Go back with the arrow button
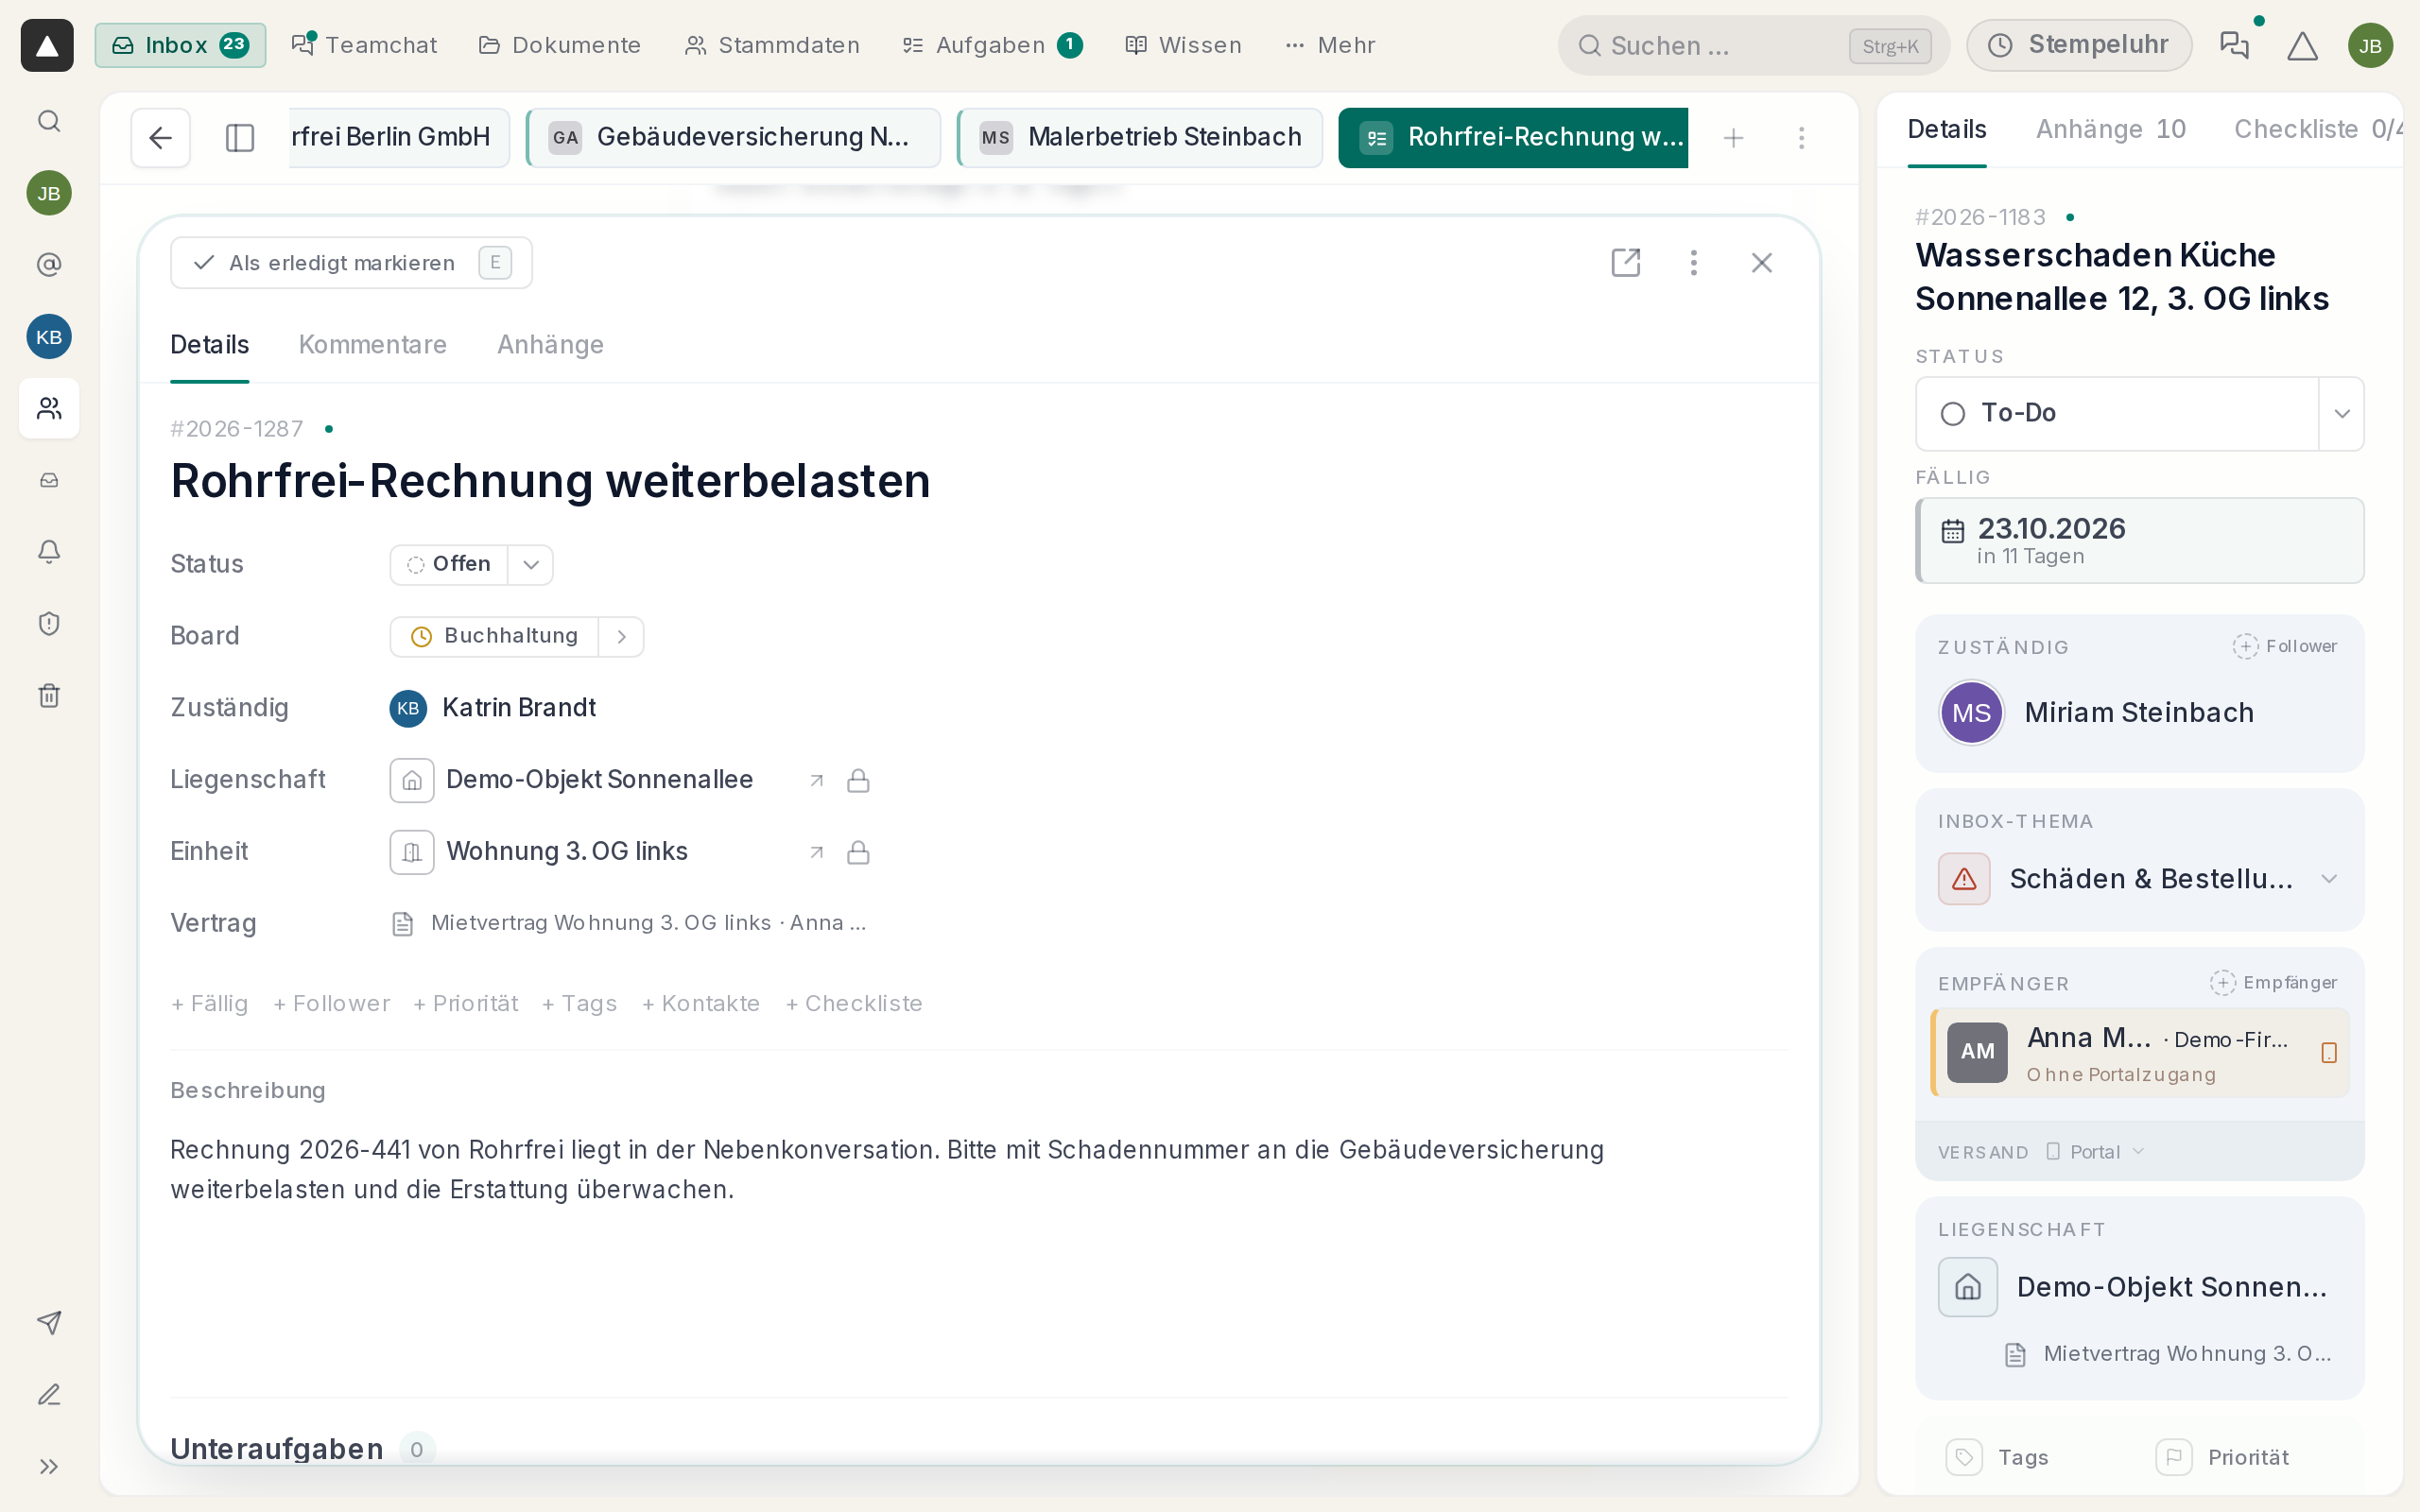Screen dimensions: 2420x1512 [161, 137]
